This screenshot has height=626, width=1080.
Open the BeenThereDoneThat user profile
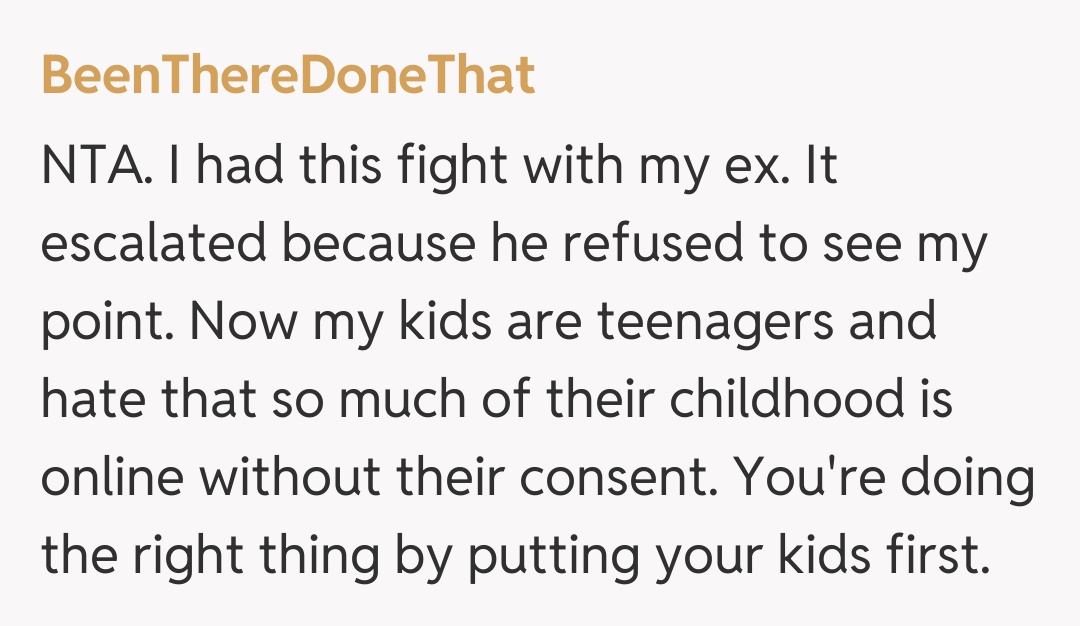(x=288, y=77)
